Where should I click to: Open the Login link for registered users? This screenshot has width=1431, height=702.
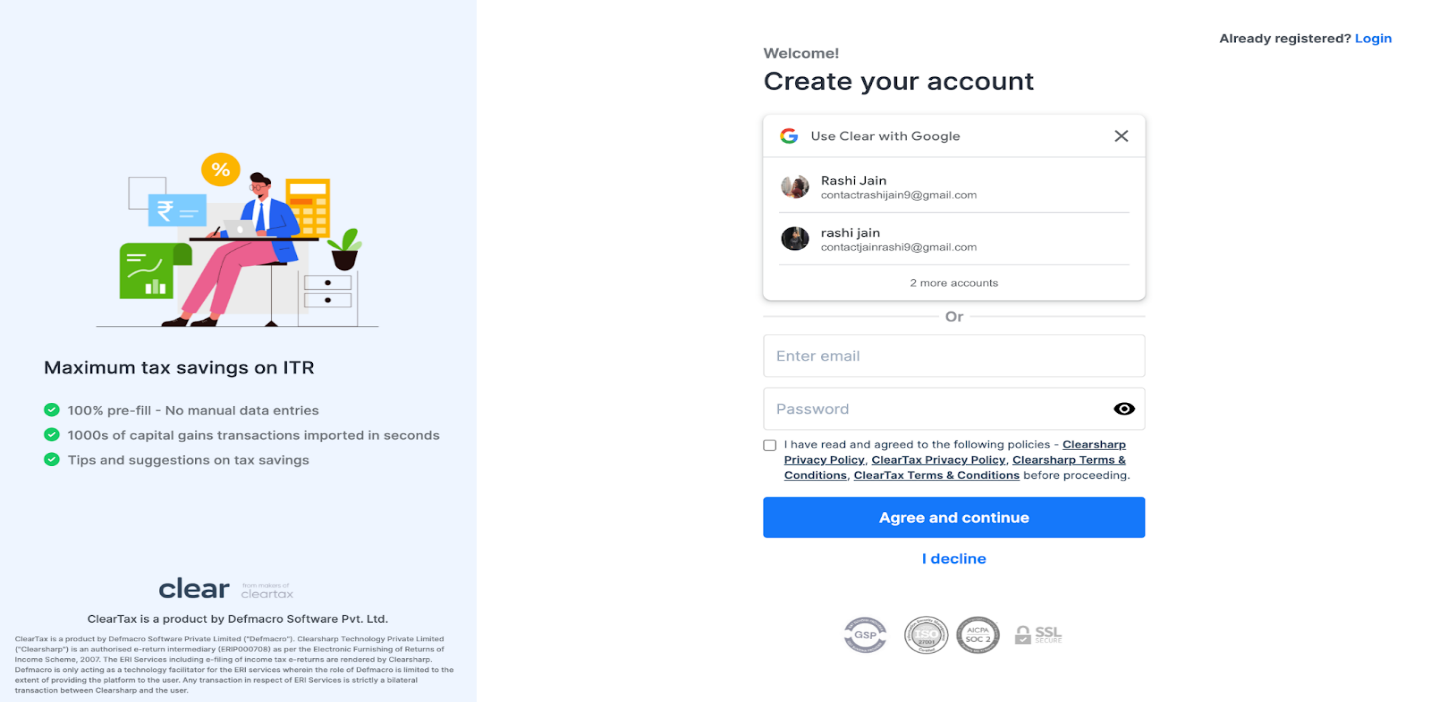[x=1373, y=38]
